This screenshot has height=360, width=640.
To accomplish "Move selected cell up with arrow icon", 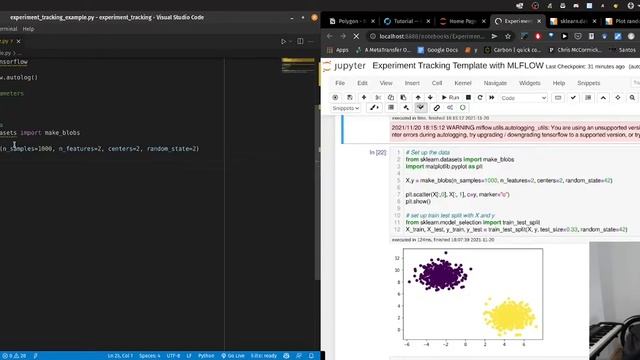I will (x=418, y=98).
